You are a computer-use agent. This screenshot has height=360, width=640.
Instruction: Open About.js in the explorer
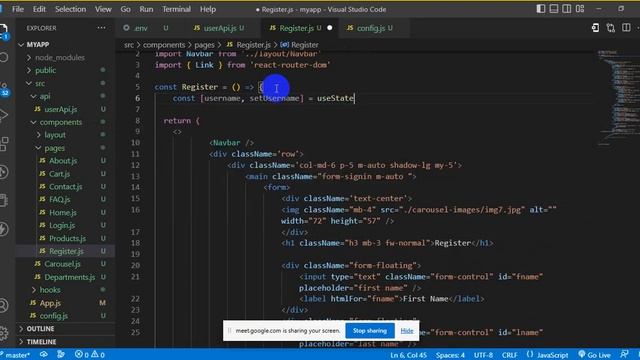[63, 161]
